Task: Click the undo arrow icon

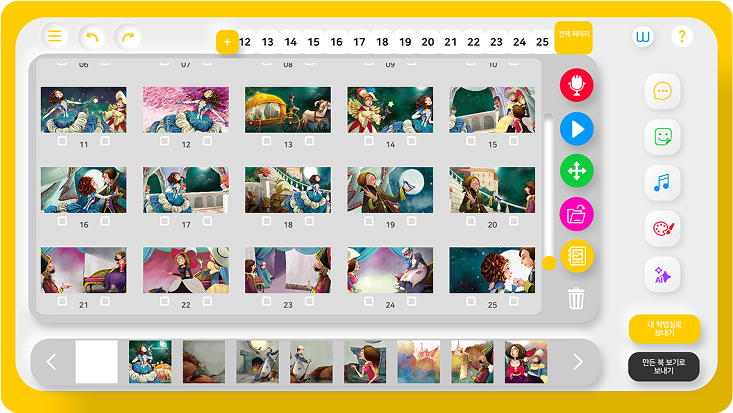Action: tap(92, 37)
